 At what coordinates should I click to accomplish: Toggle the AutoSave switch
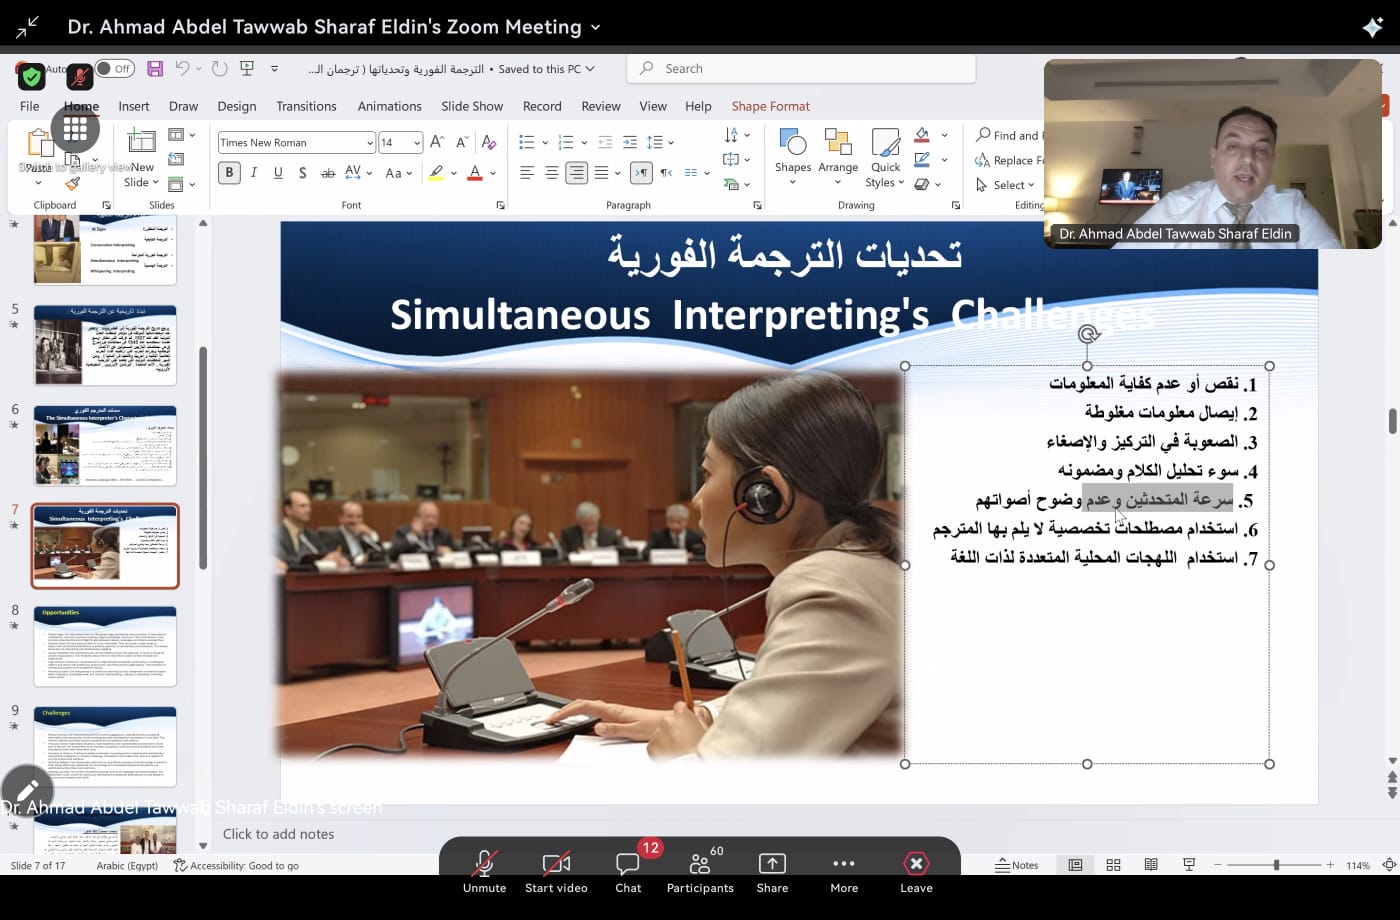click(x=115, y=69)
